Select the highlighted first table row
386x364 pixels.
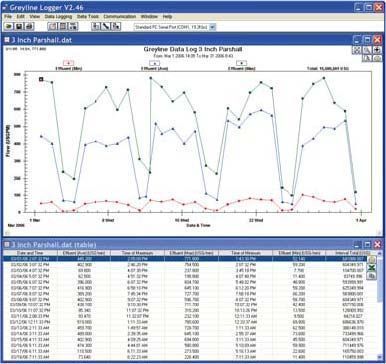[x=185, y=259]
